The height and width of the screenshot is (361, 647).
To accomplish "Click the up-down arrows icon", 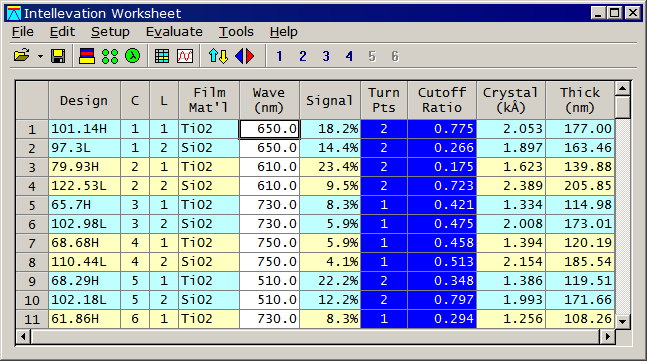I will point(218,56).
